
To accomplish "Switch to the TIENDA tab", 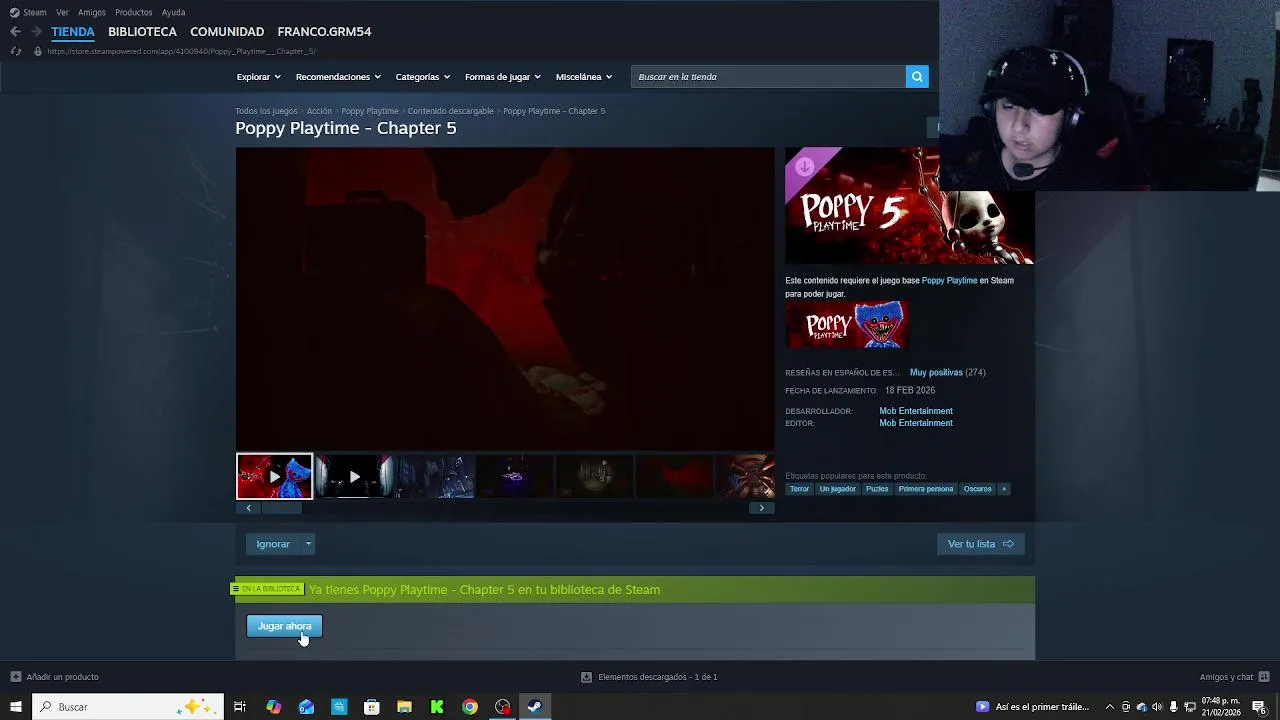I will [x=73, y=32].
